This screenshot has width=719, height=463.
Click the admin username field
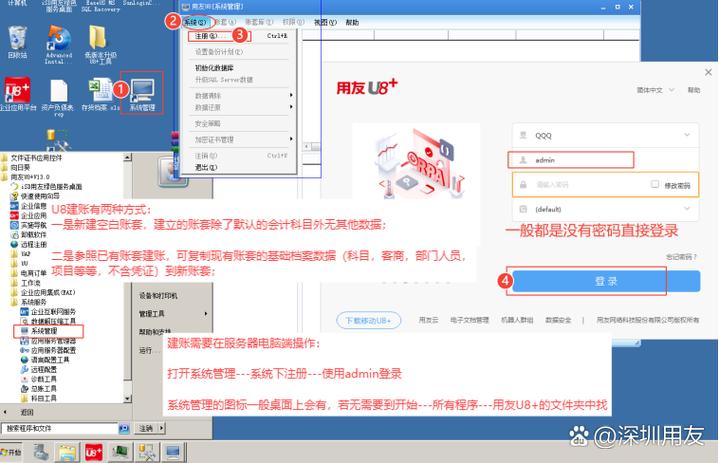605,160
